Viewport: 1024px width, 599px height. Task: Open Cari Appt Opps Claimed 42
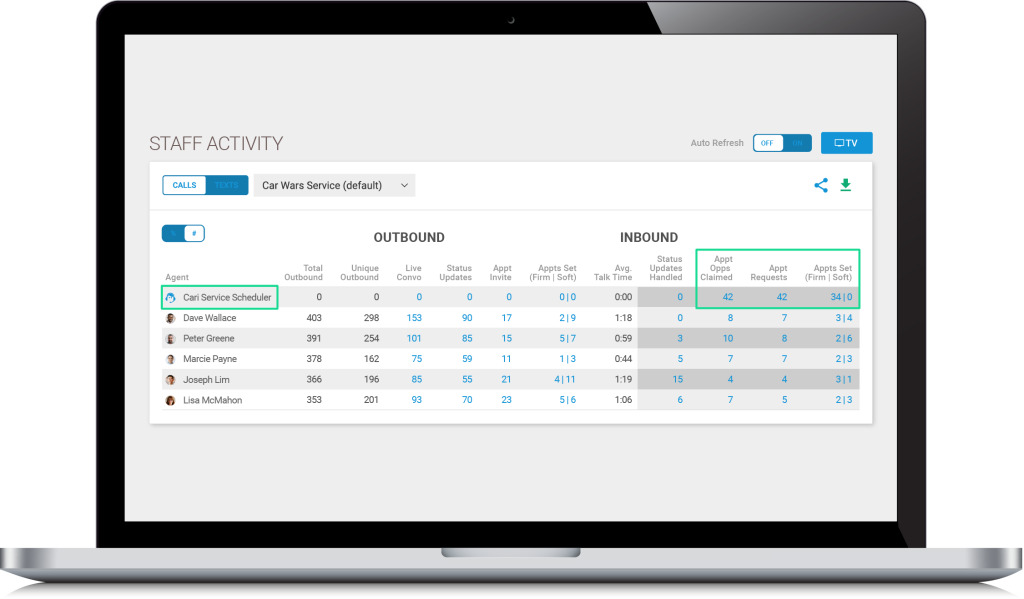click(x=728, y=297)
